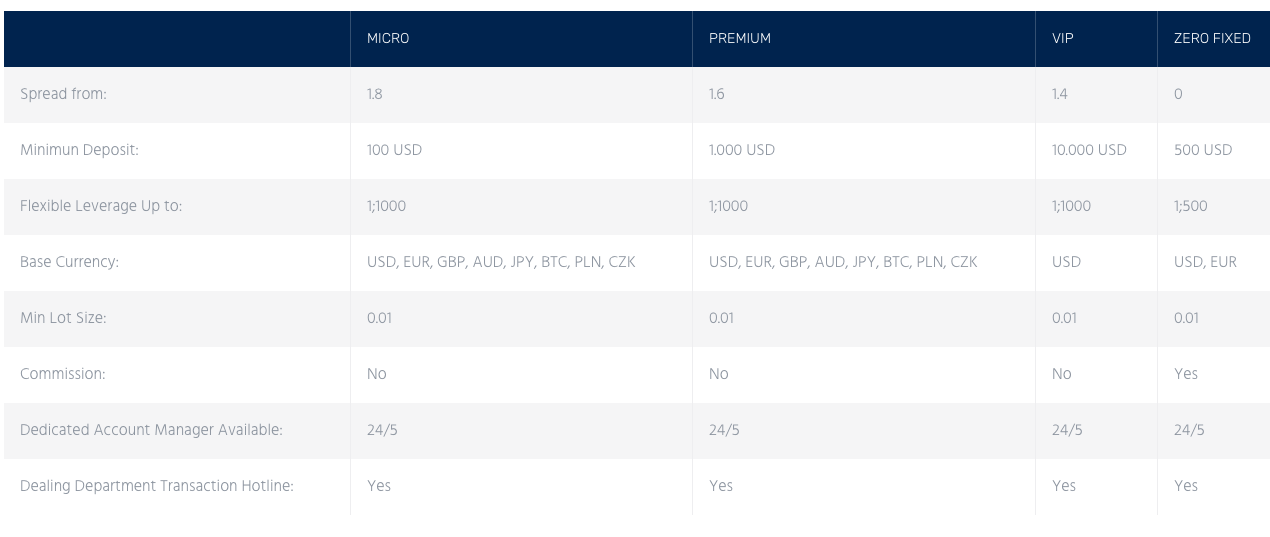Select Dedicated Account Manager Available label
The image size is (1270, 537).
coord(151,431)
